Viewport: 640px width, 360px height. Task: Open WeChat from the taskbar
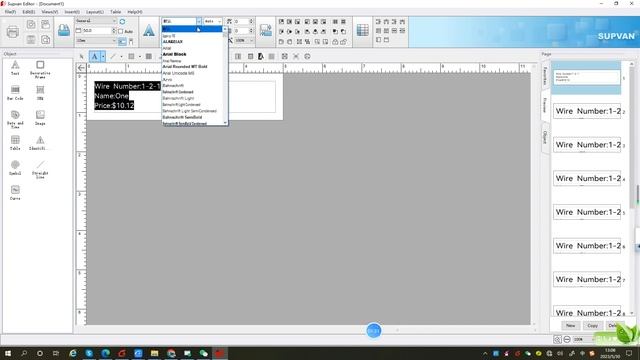click(x=203, y=353)
